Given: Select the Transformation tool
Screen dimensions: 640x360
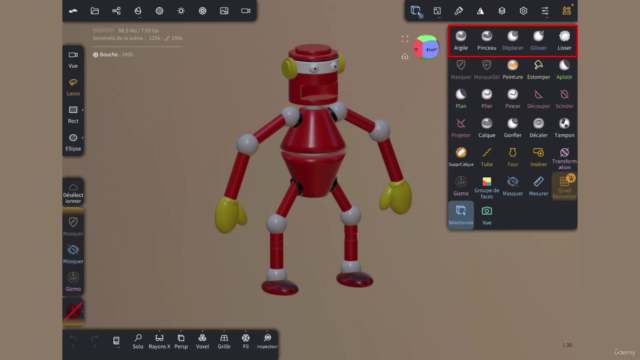Looking at the screenshot, I should (x=564, y=158).
